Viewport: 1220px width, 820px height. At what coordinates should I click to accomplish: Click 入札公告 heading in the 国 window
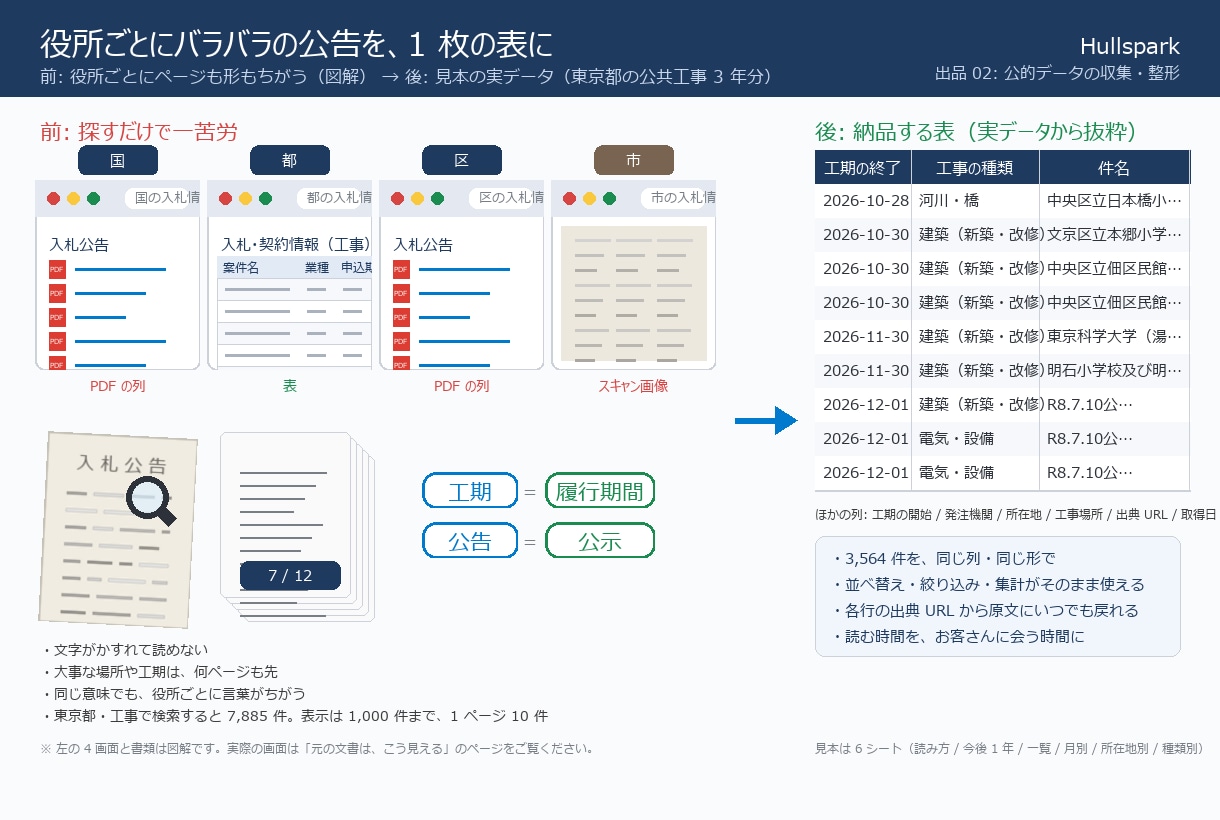[79, 244]
